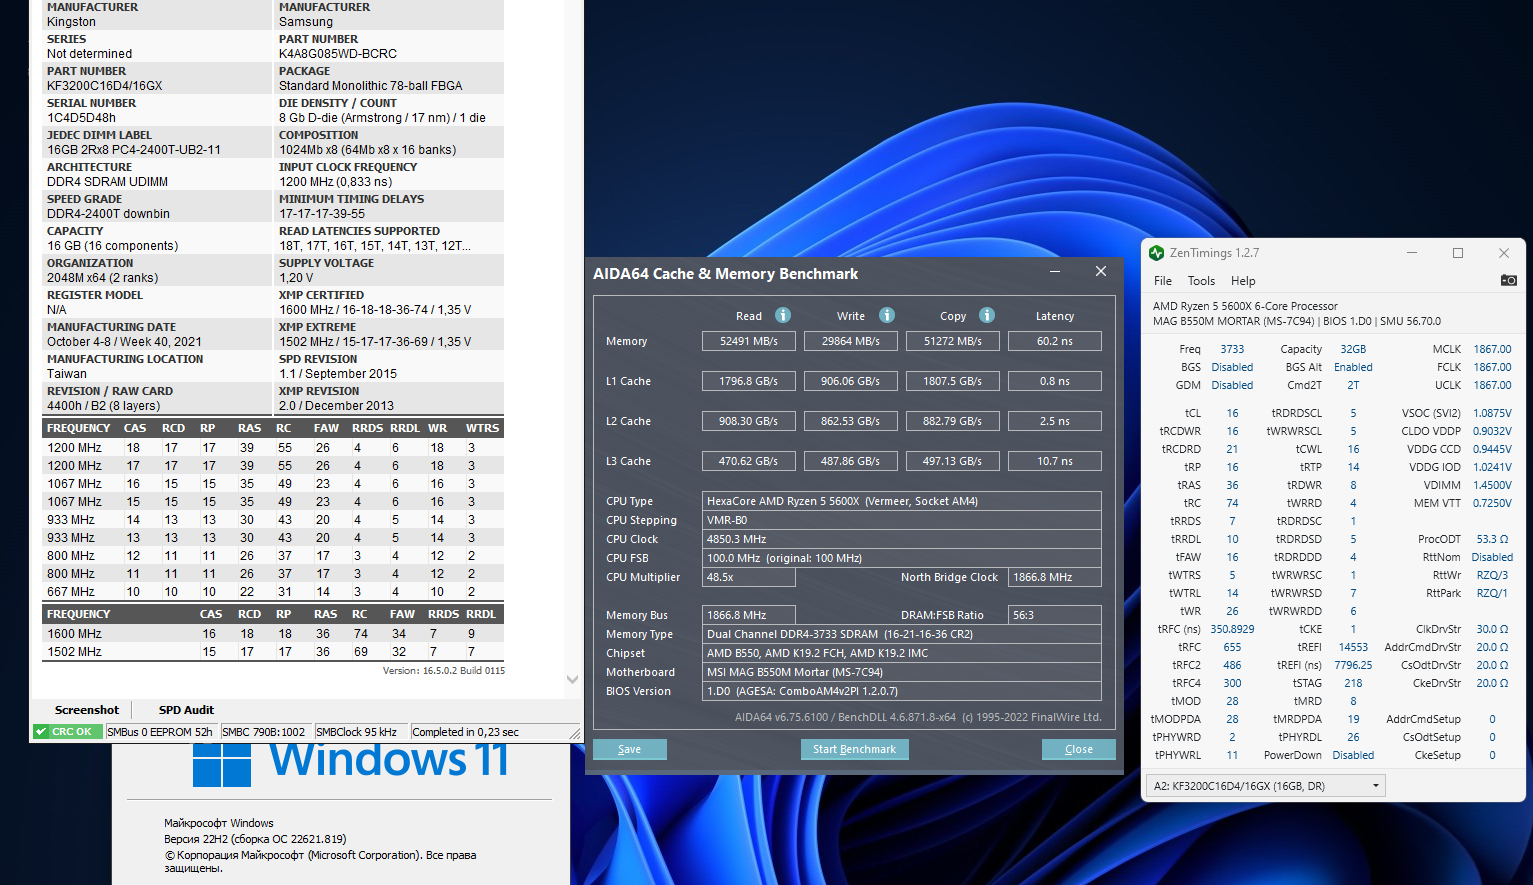This screenshot has width=1533, height=885.
Task: Click the Capacity value 32GB in ZenTimings
Action: (x=1353, y=349)
